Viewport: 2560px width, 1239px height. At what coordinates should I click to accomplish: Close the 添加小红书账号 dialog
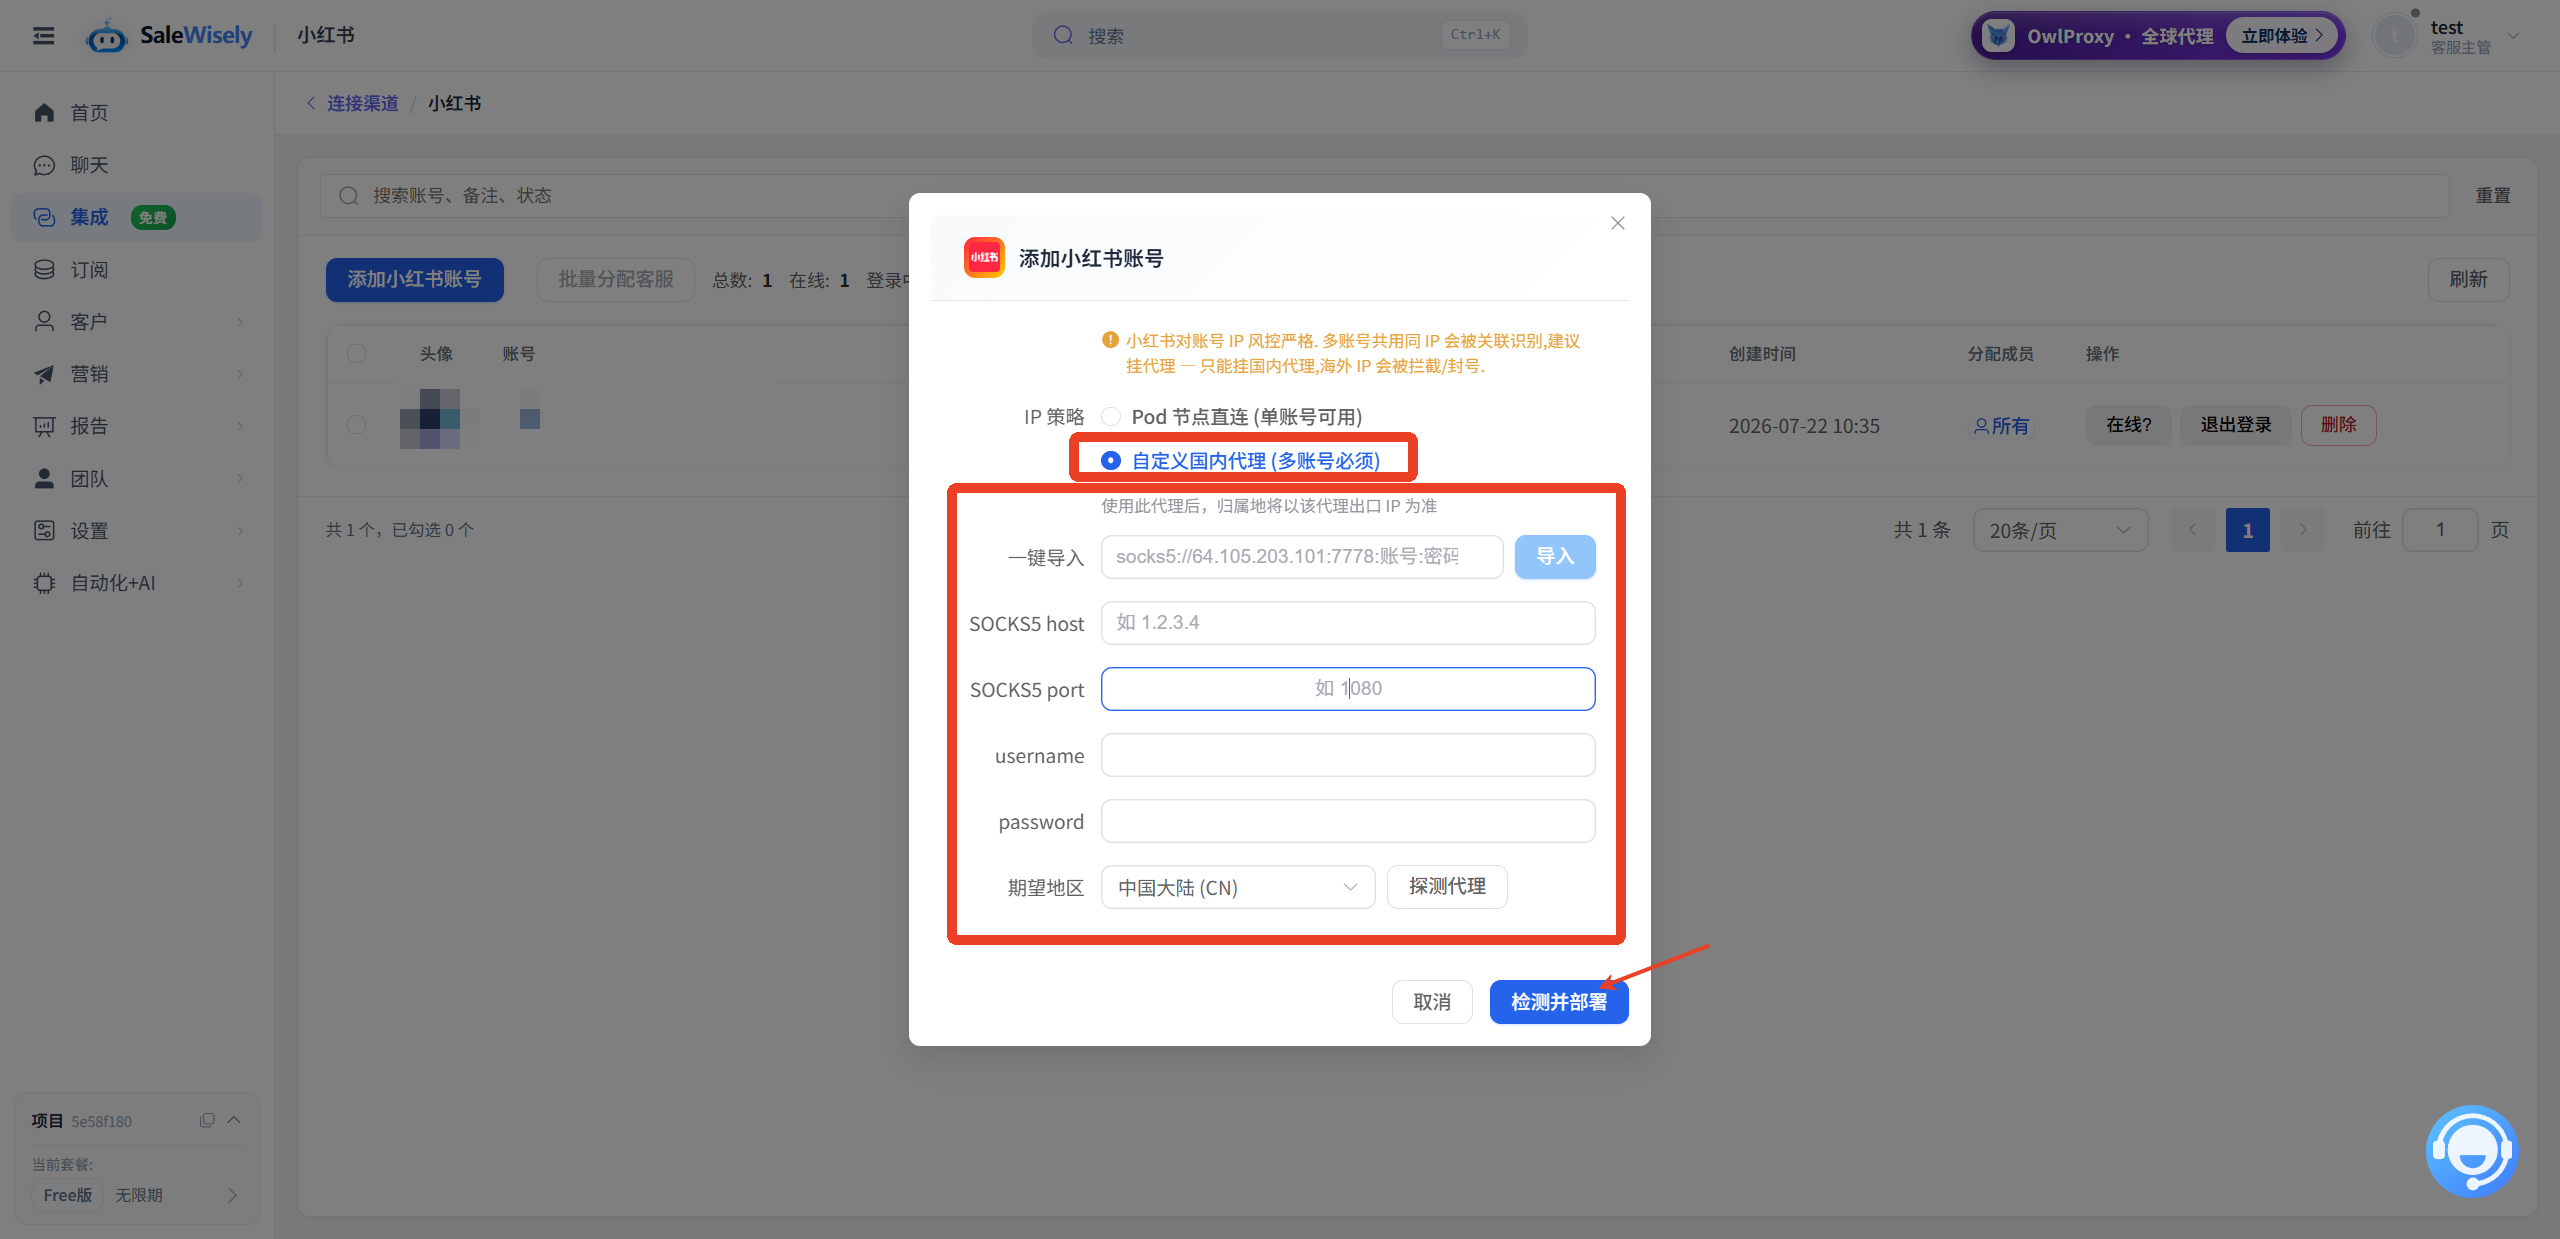point(1617,223)
